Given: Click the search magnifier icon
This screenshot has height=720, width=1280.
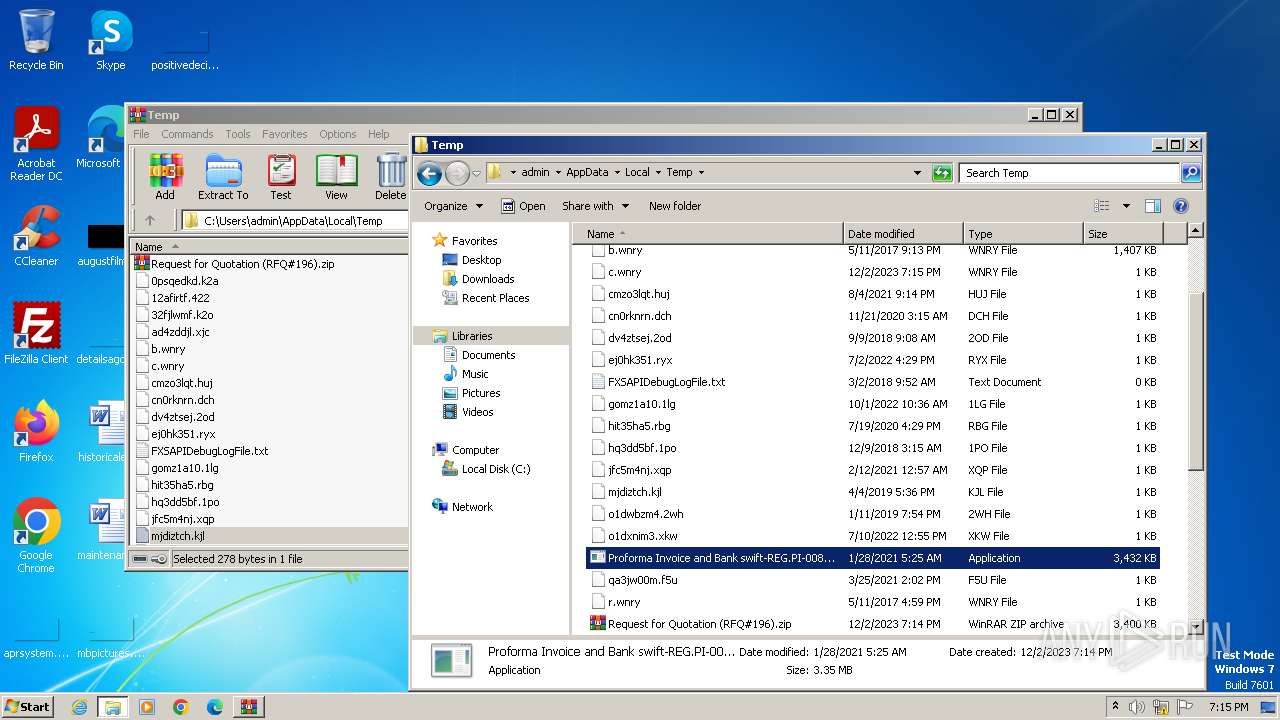Looking at the screenshot, I should (x=1190, y=173).
